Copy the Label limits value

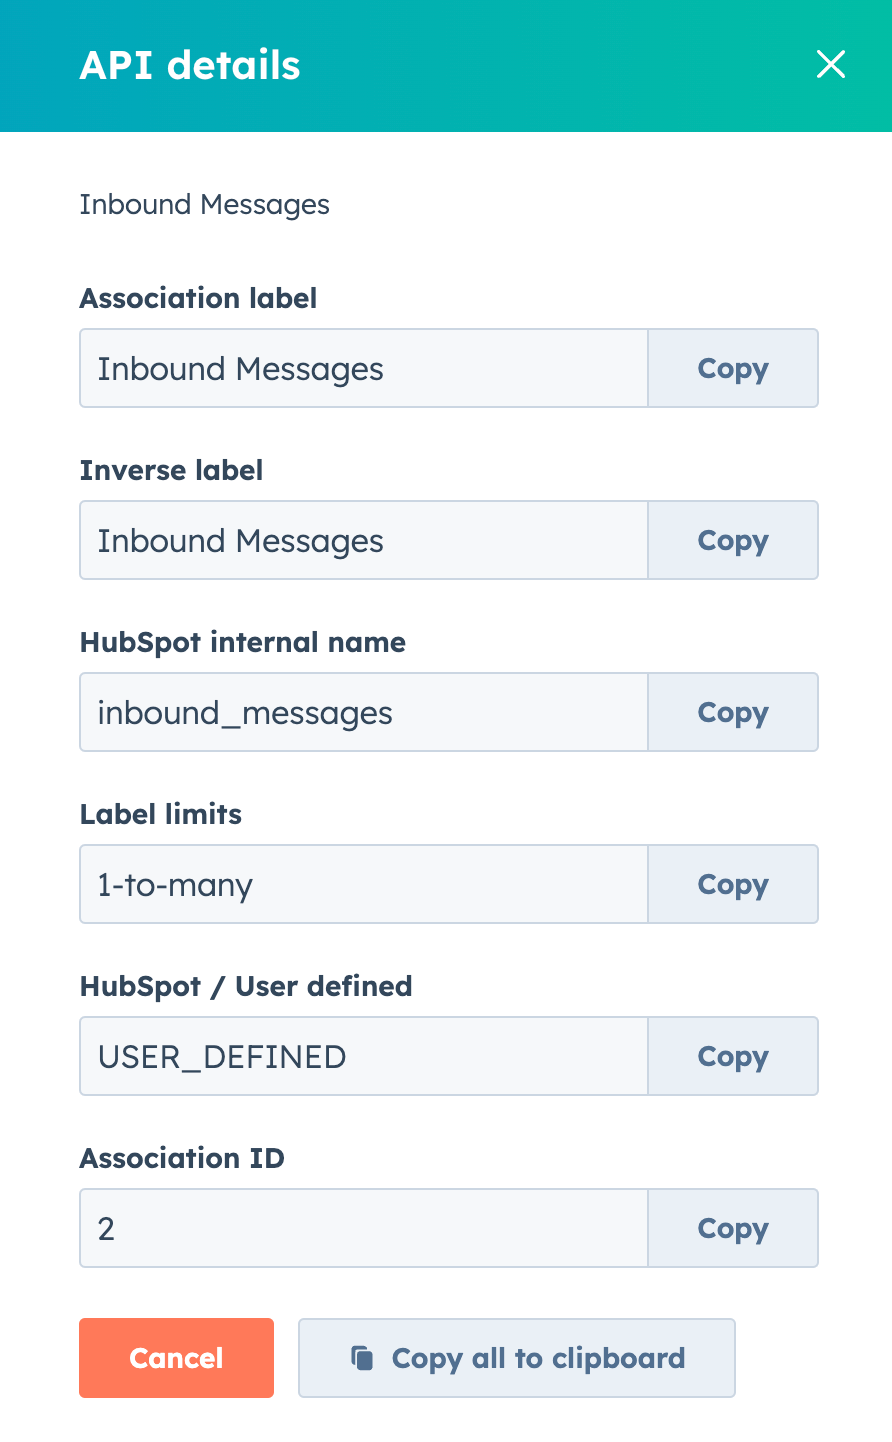click(732, 884)
